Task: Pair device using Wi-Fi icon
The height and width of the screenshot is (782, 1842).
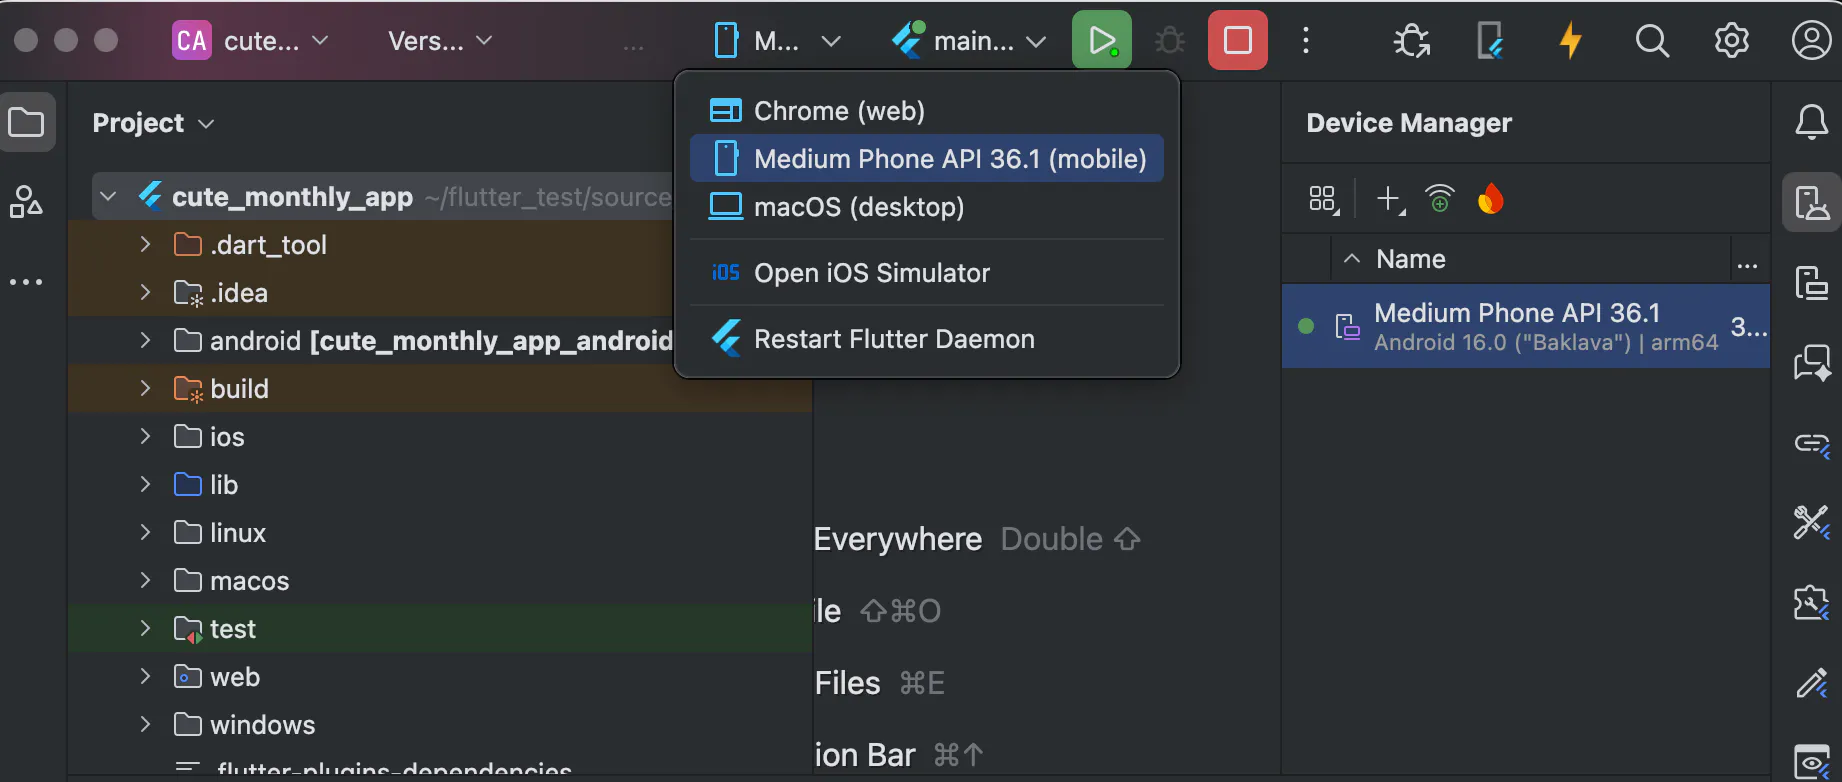Action: [x=1439, y=199]
